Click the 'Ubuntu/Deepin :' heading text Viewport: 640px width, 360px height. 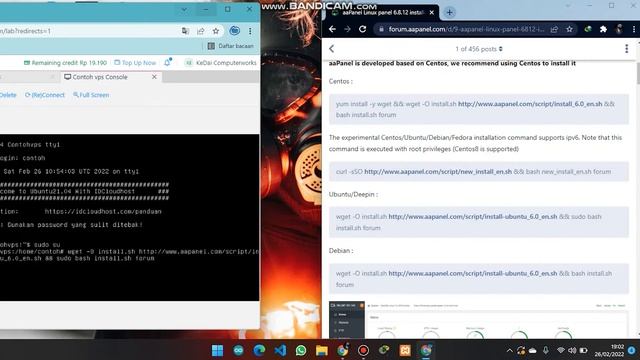pos(353,195)
